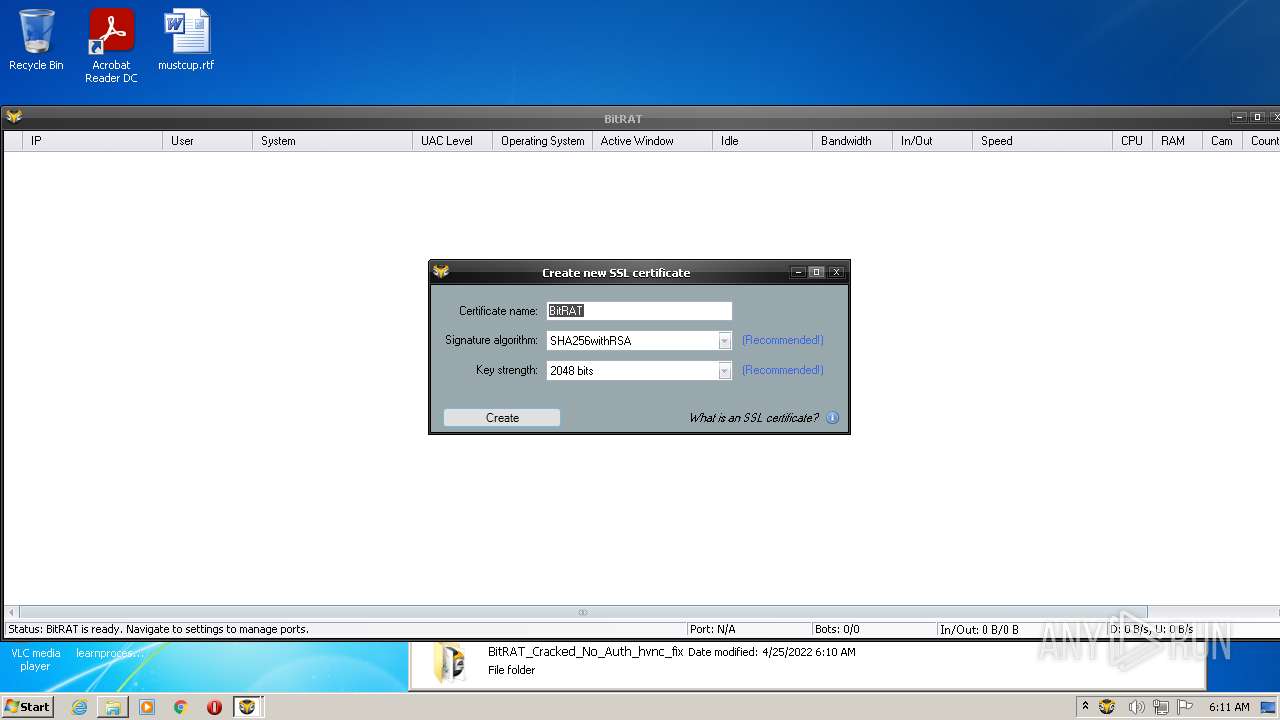1280x720 pixels.
Task: Click the Recommended link next to Key strength
Action: (783, 370)
